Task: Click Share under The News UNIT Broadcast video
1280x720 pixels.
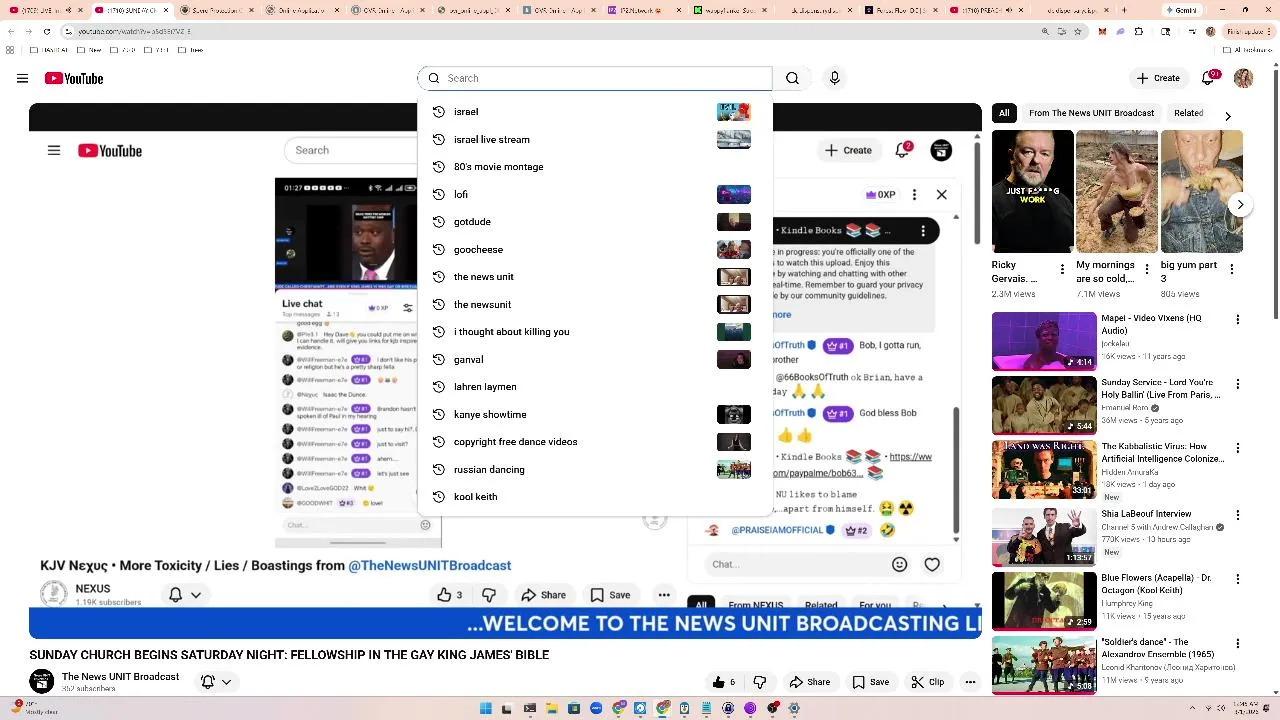Action: (809, 682)
